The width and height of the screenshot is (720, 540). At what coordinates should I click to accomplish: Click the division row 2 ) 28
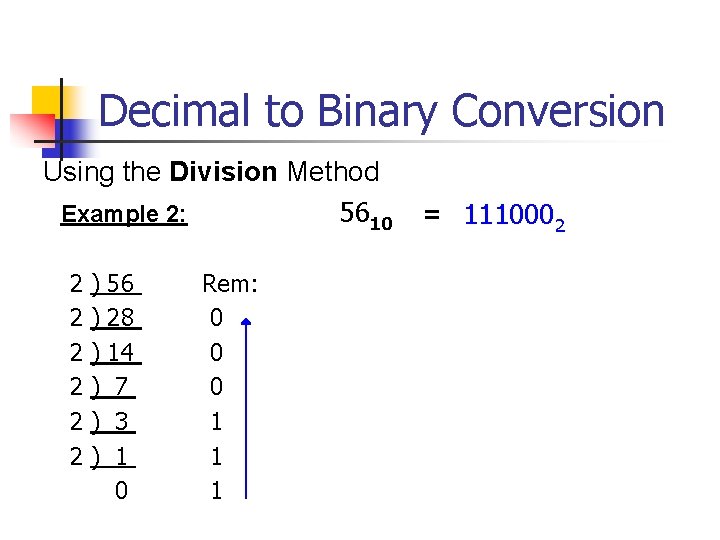click(106, 318)
